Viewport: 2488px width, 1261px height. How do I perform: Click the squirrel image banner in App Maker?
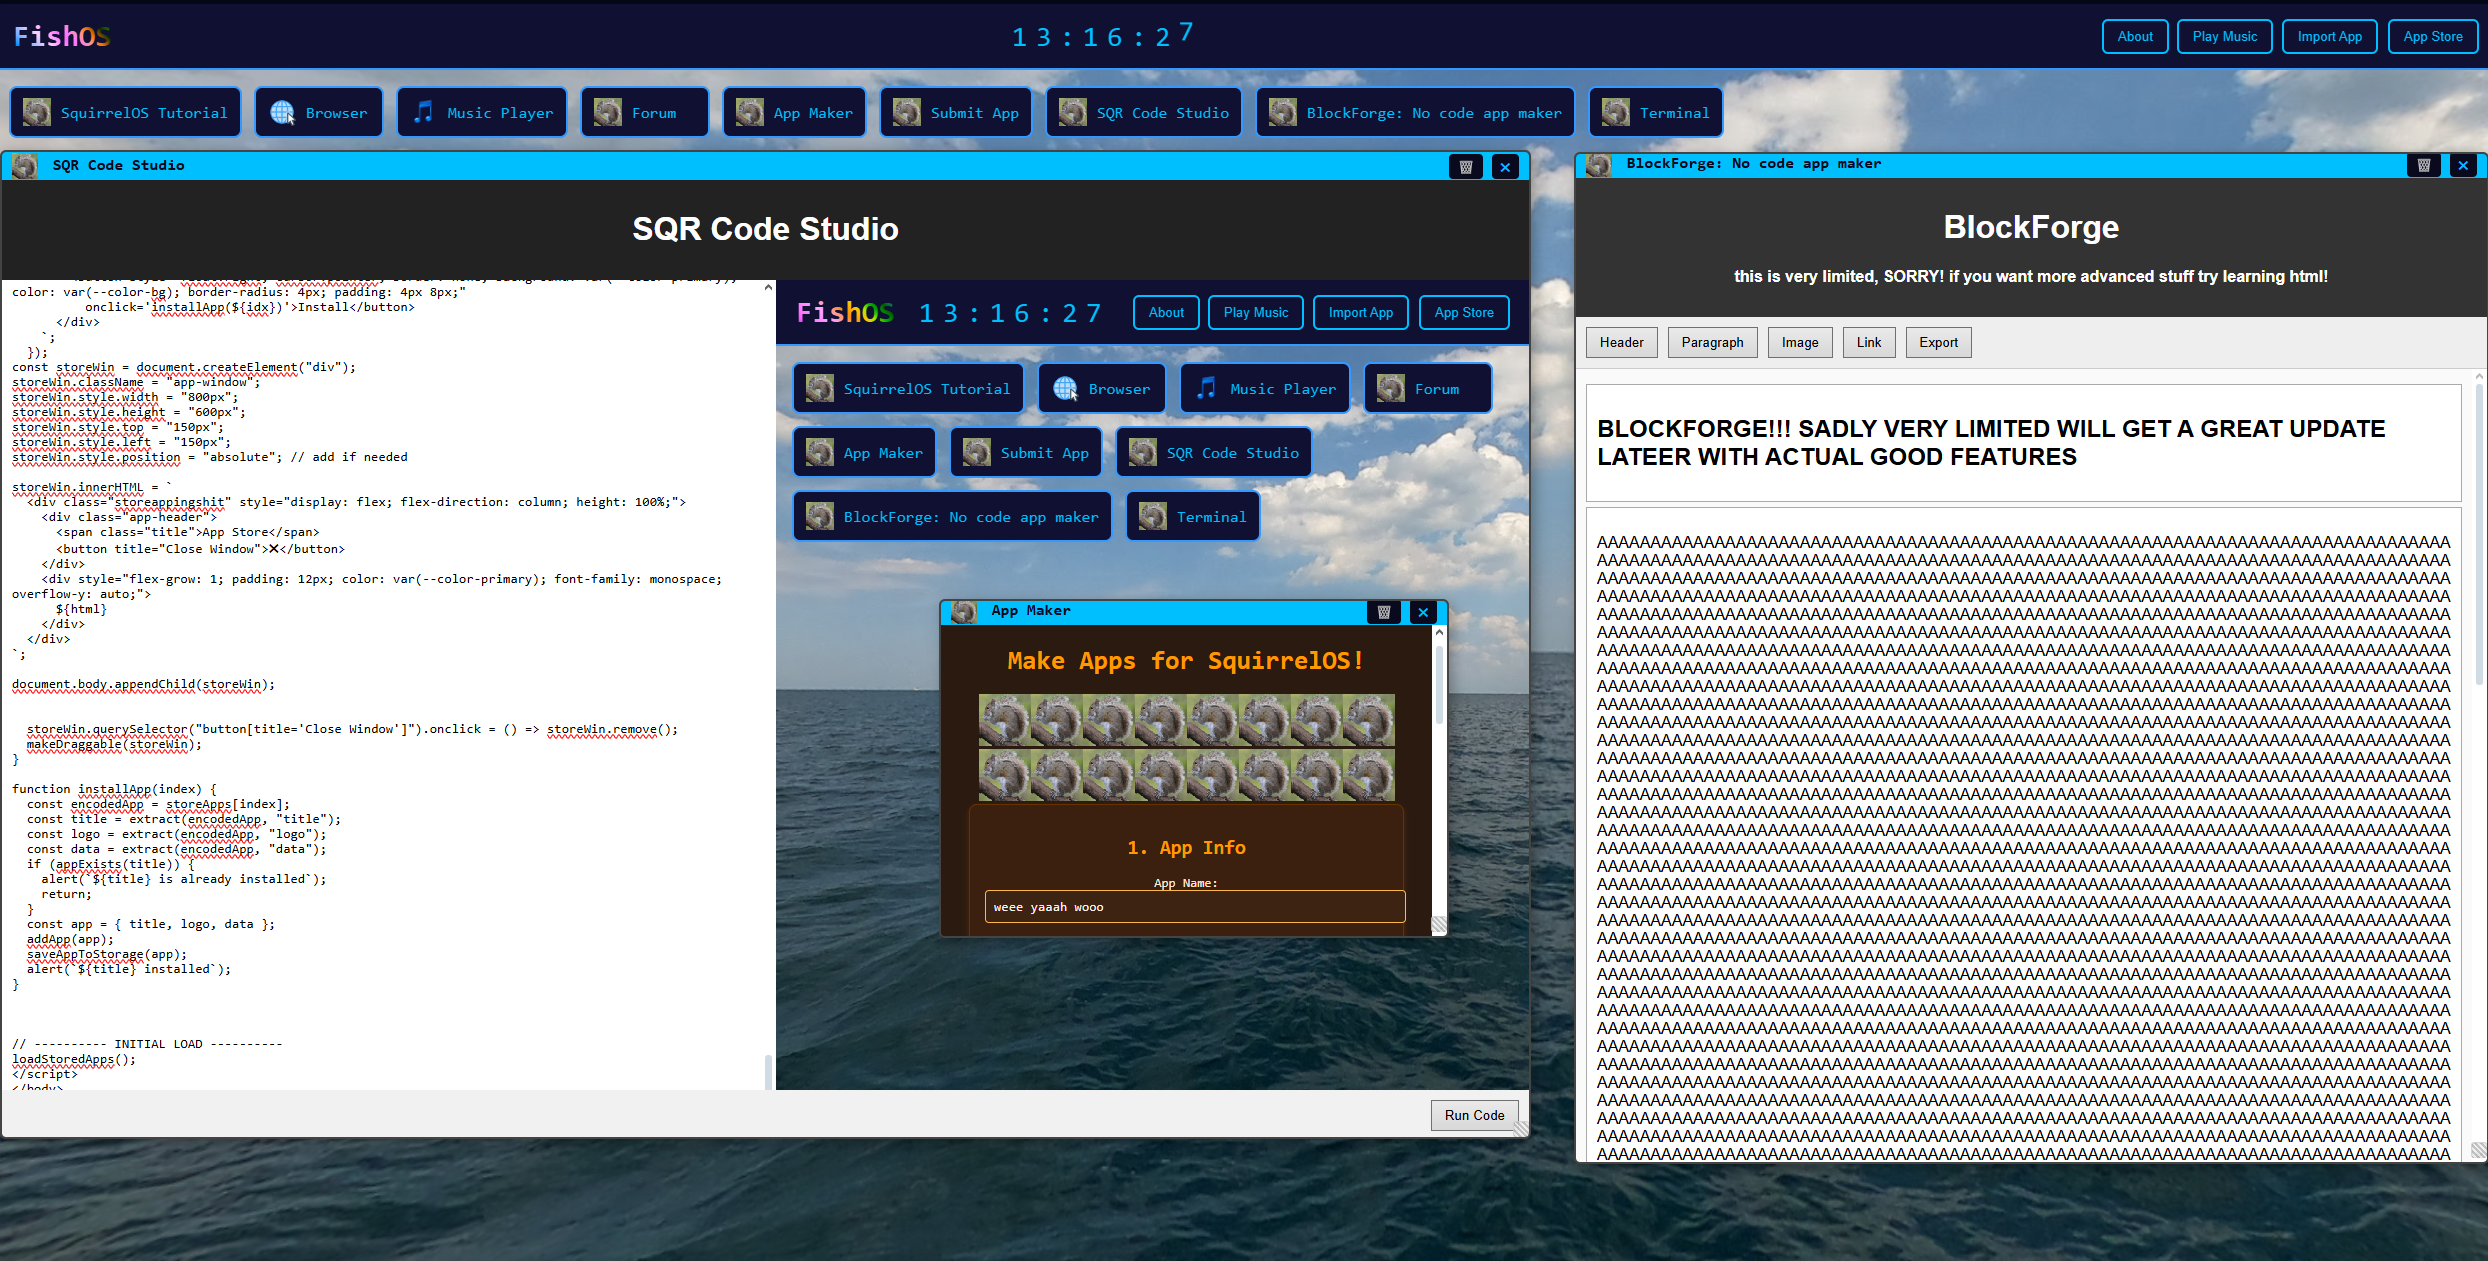coord(1187,747)
